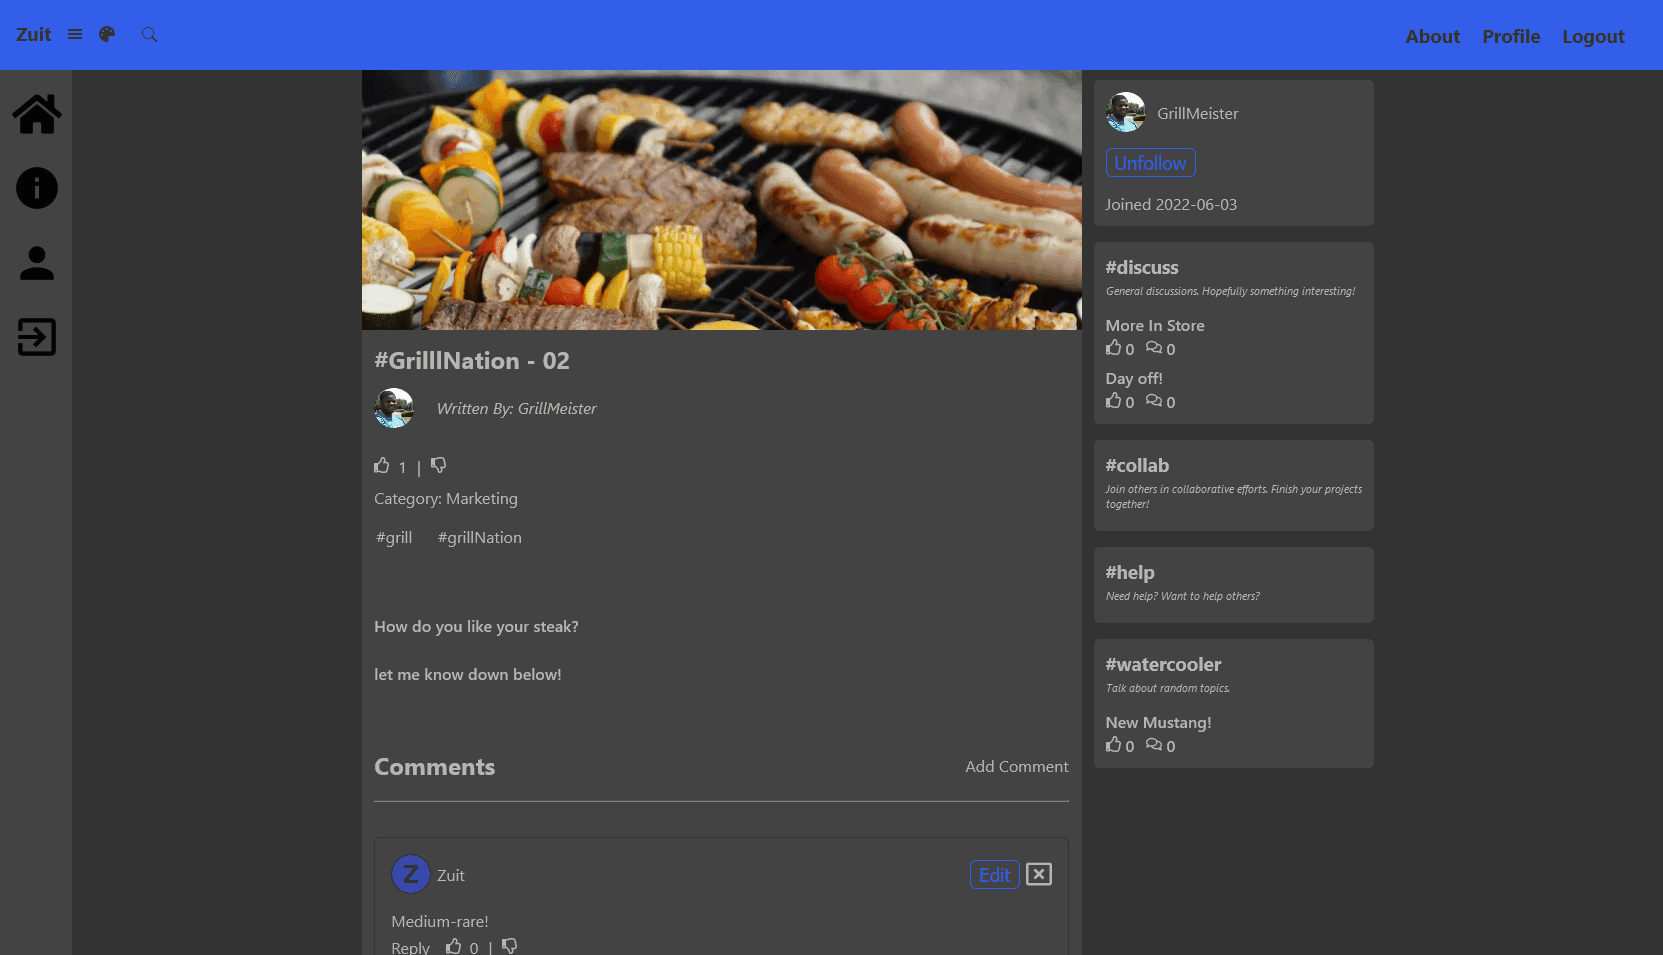The image size is (1663, 955).
Task: Open About in the top navigation
Action: (1432, 36)
